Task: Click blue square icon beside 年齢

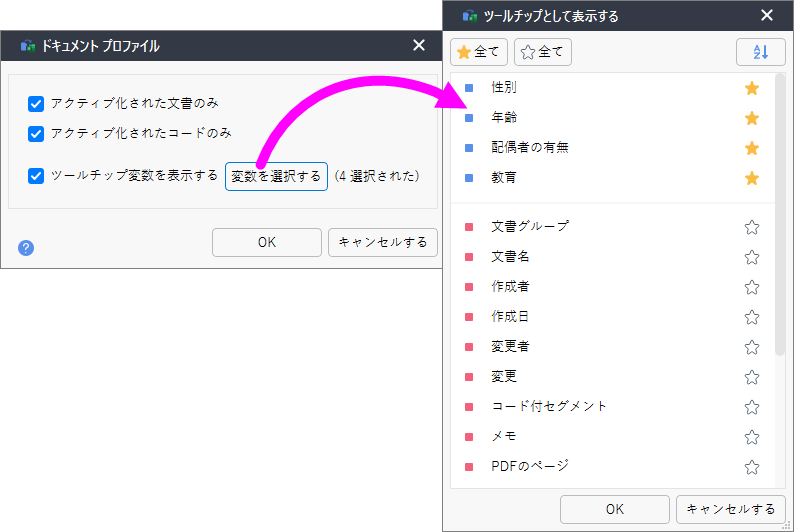Action: pos(469,118)
